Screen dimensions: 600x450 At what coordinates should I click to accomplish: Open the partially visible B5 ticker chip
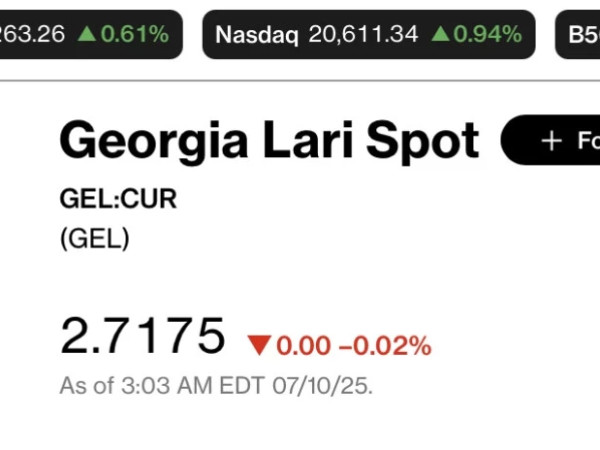pyautogui.click(x=577, y=34)
